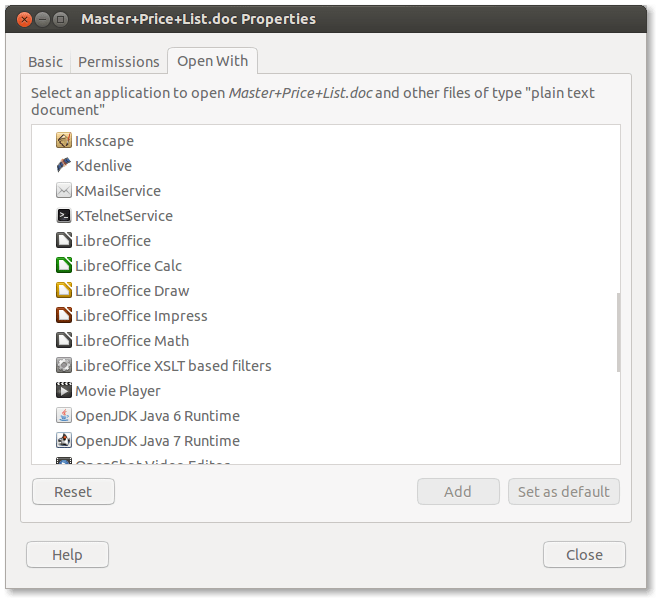Choose KTelnetService entry
This screenshot has width=656, height=598.
coord(325,216)
